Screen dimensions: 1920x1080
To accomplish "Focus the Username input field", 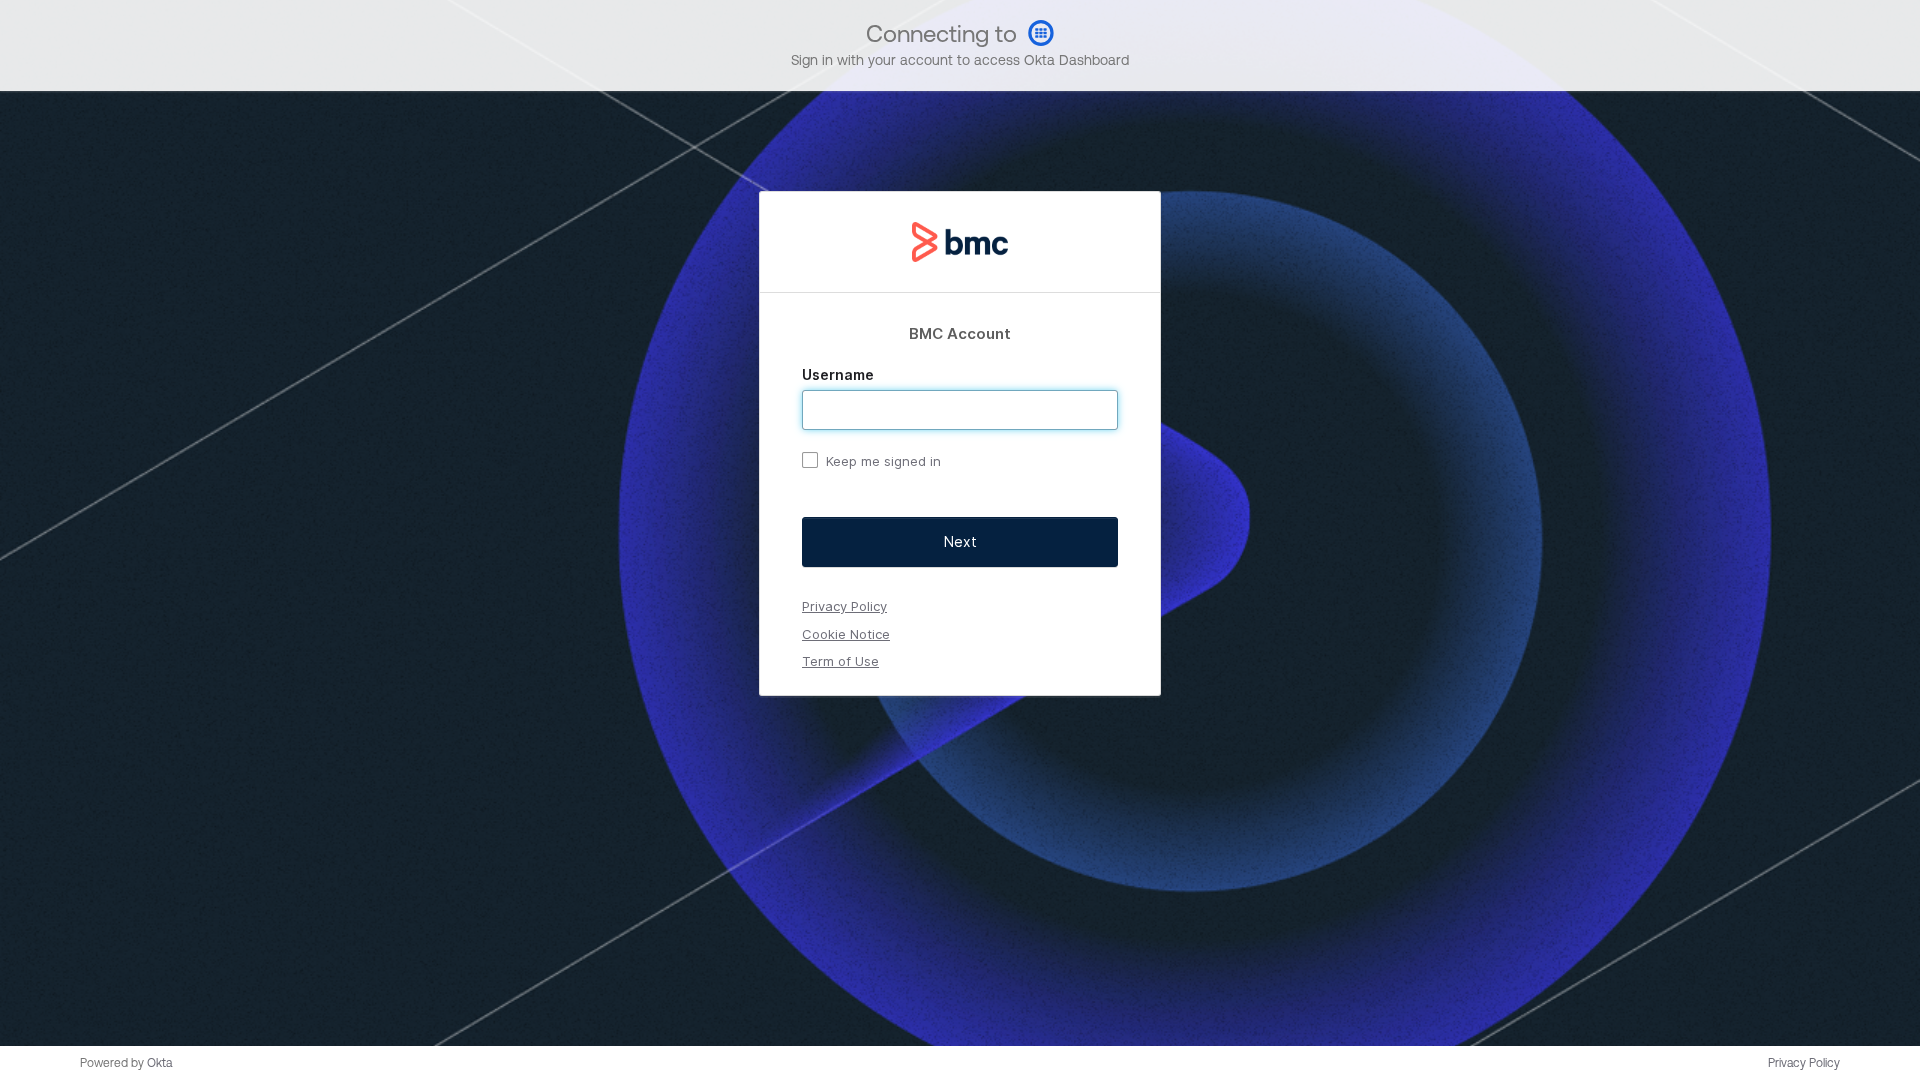I will tap(960, 410).
